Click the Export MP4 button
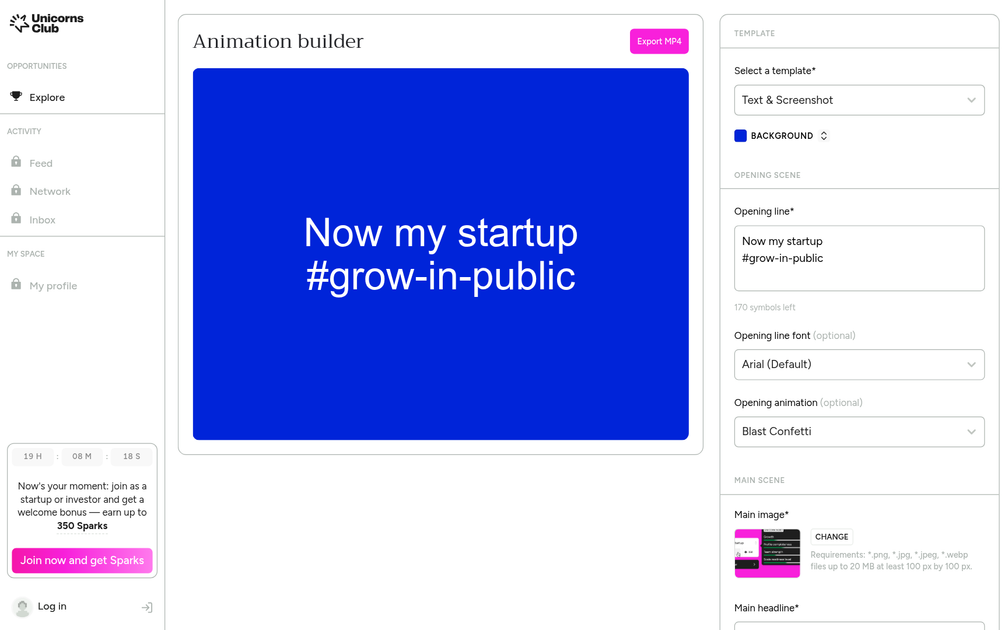Screen dimensions: 1008x630 658,41
